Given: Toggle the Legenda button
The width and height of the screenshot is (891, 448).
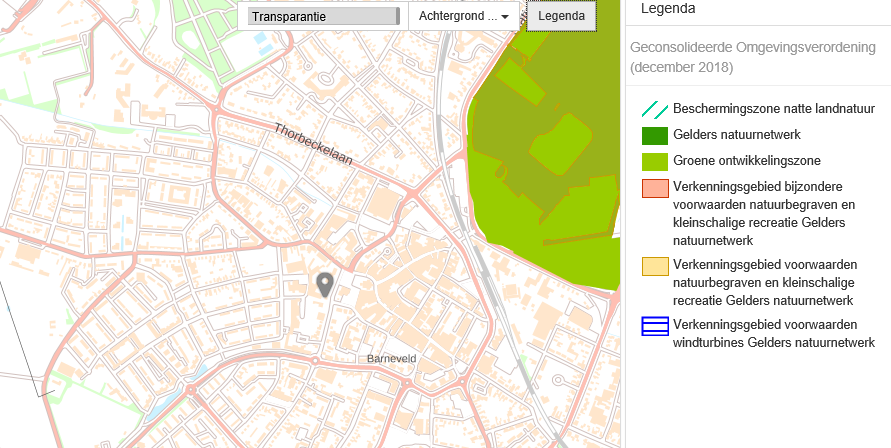Looking at the screenshot, I should click(561, 16).
